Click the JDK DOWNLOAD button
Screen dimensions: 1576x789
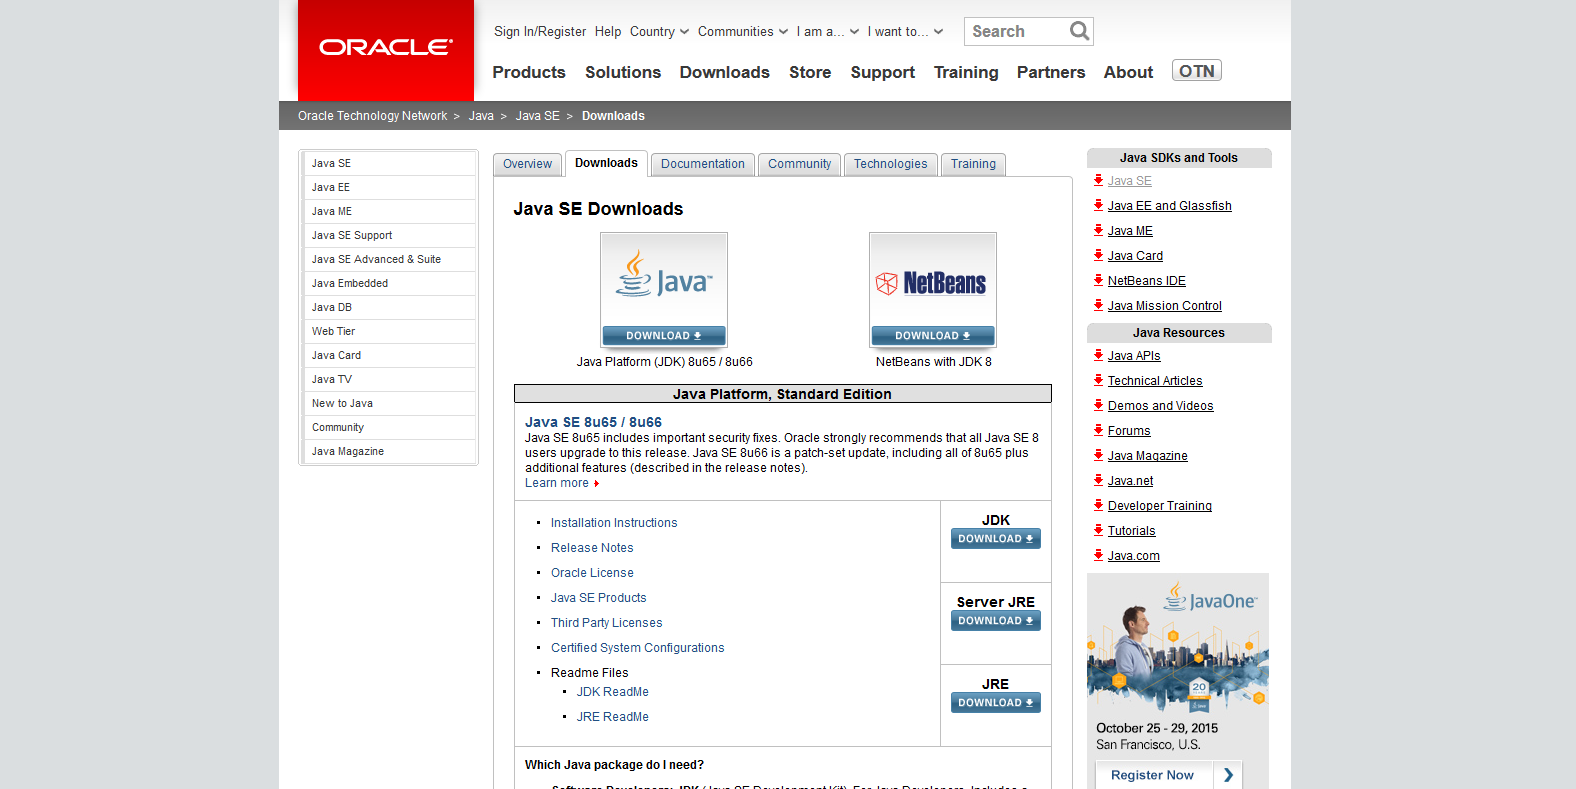996,539
